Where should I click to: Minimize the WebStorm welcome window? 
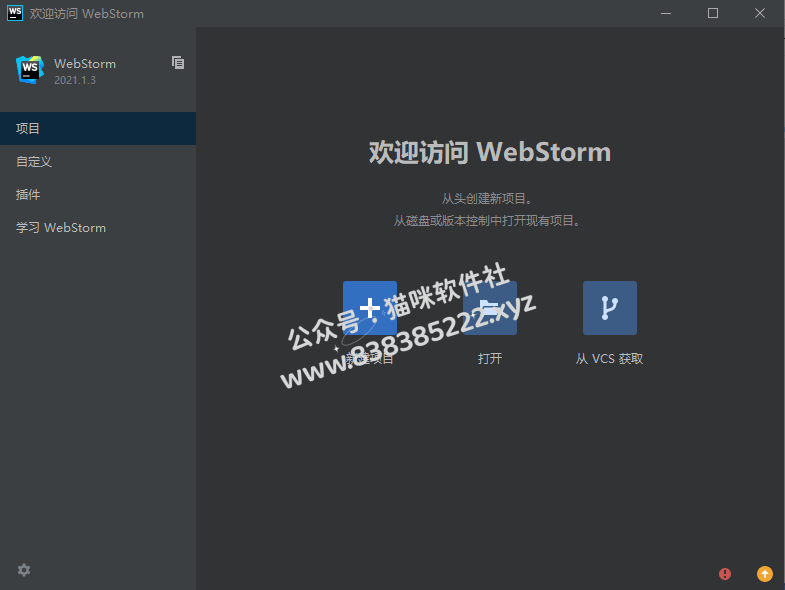[666, 14]
